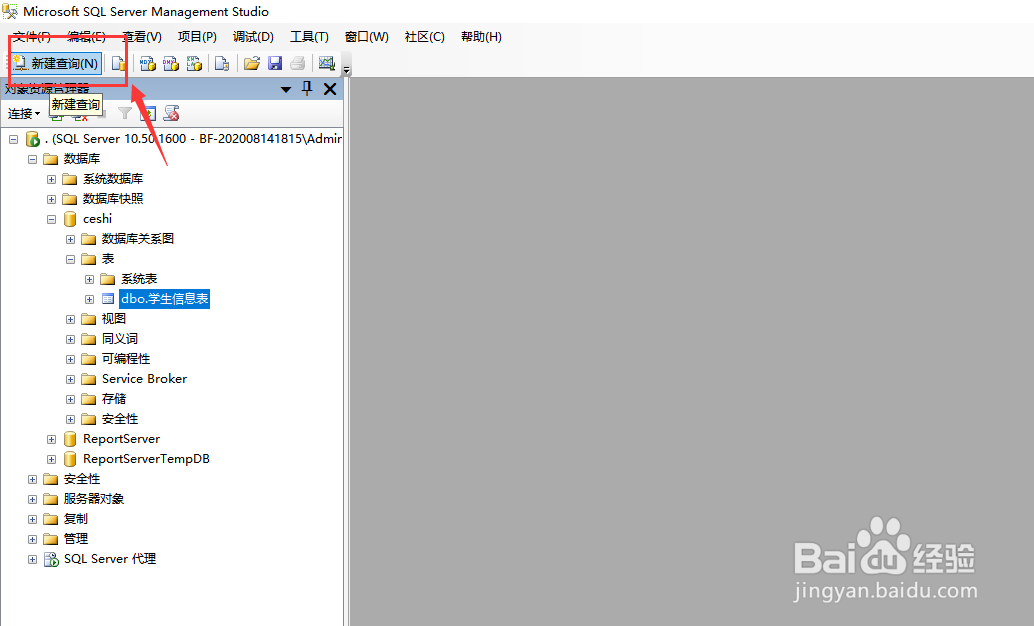Screen dimensions: 1034x626
Task: Expand the SQL Server 代理 node
Action: (32, 559)
